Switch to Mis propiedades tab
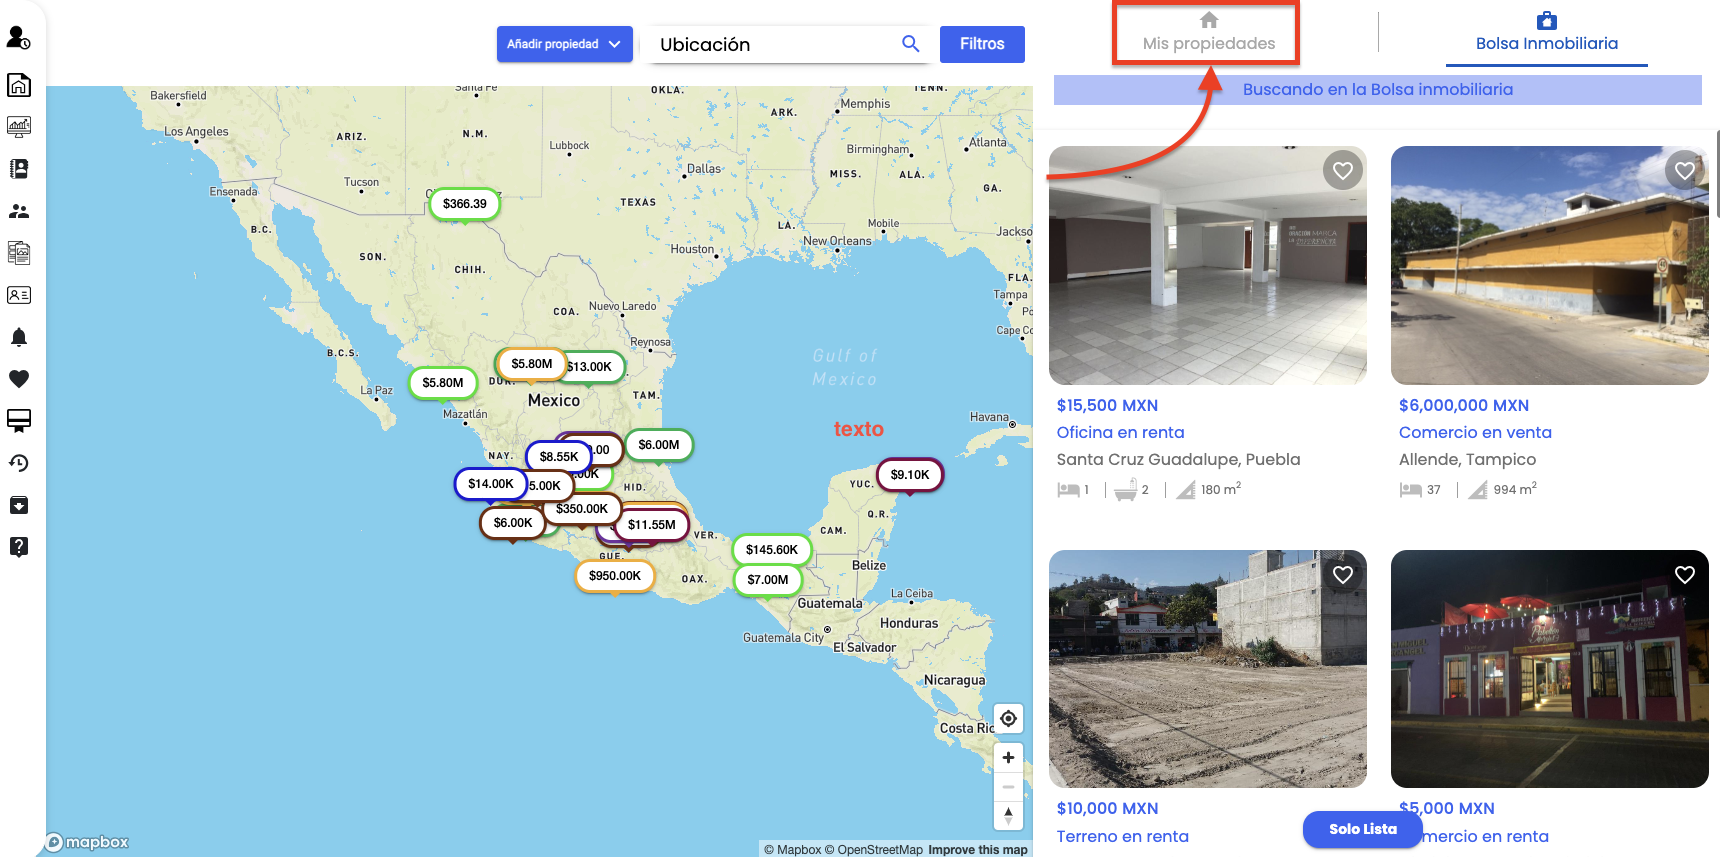 tap(1208, 33)
